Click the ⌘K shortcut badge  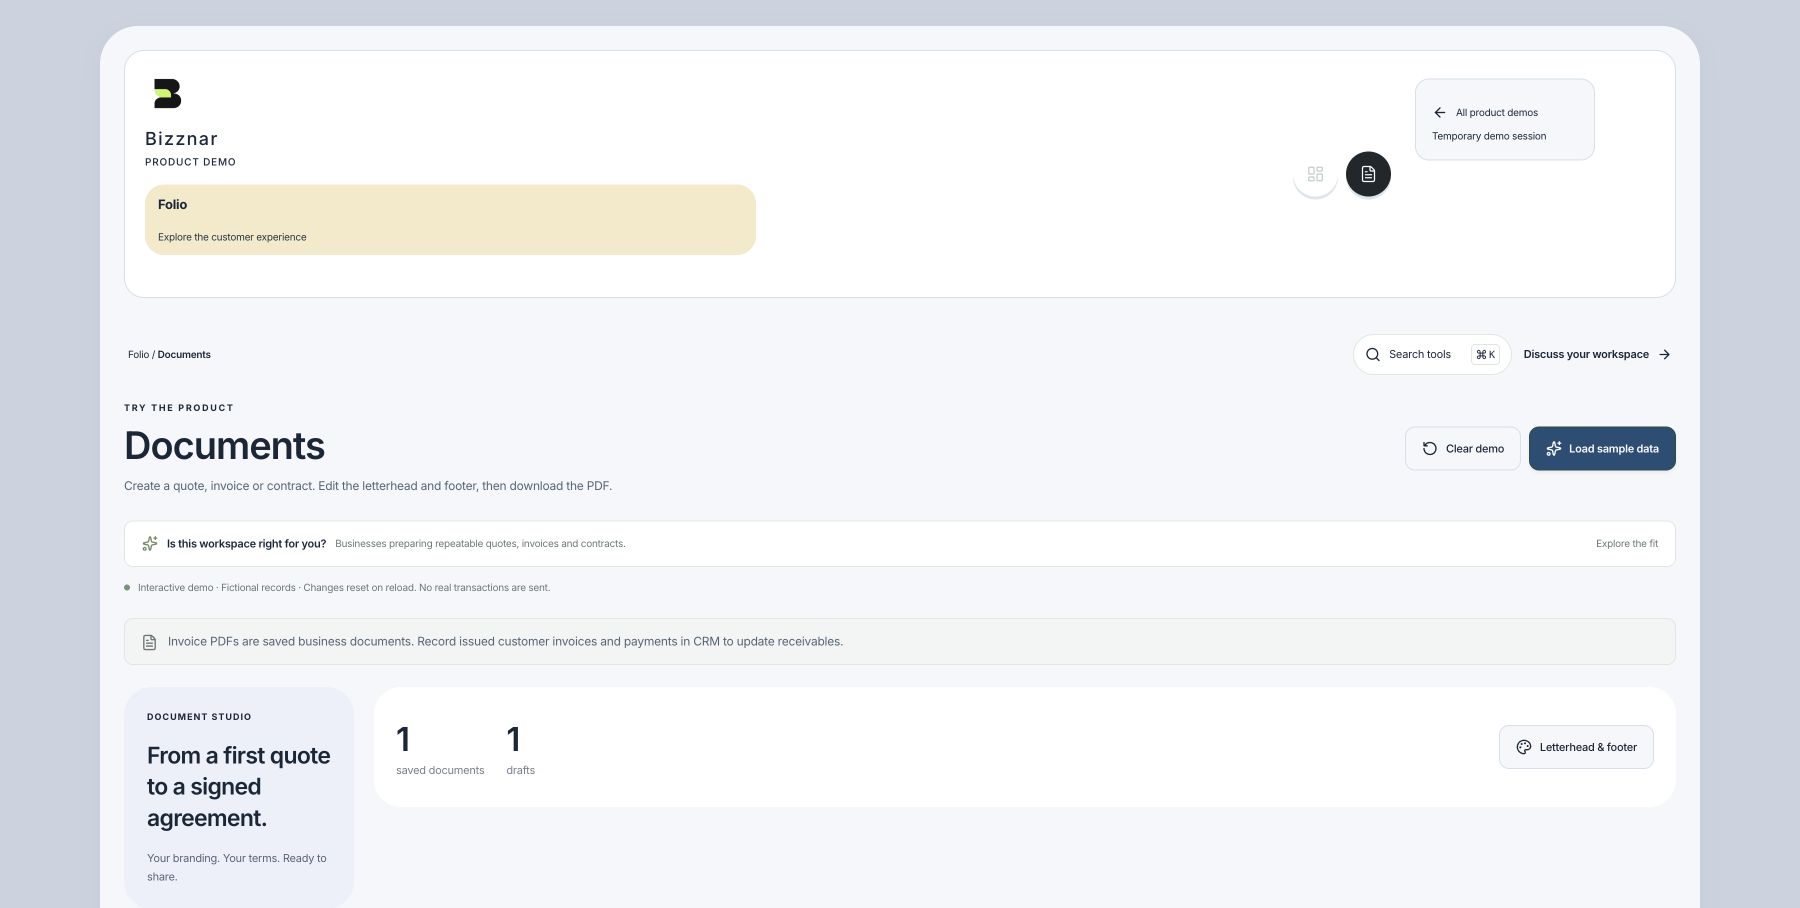point(1485,355)
